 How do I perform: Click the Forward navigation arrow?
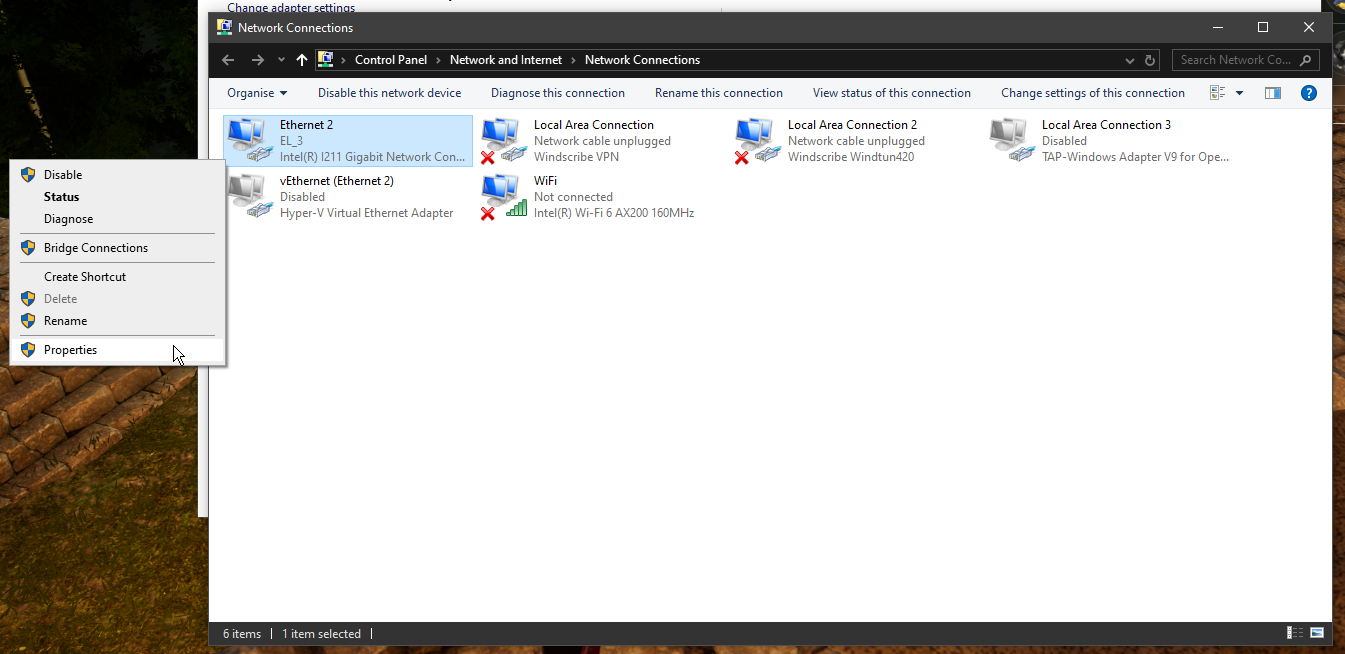(x=258, y=60)
